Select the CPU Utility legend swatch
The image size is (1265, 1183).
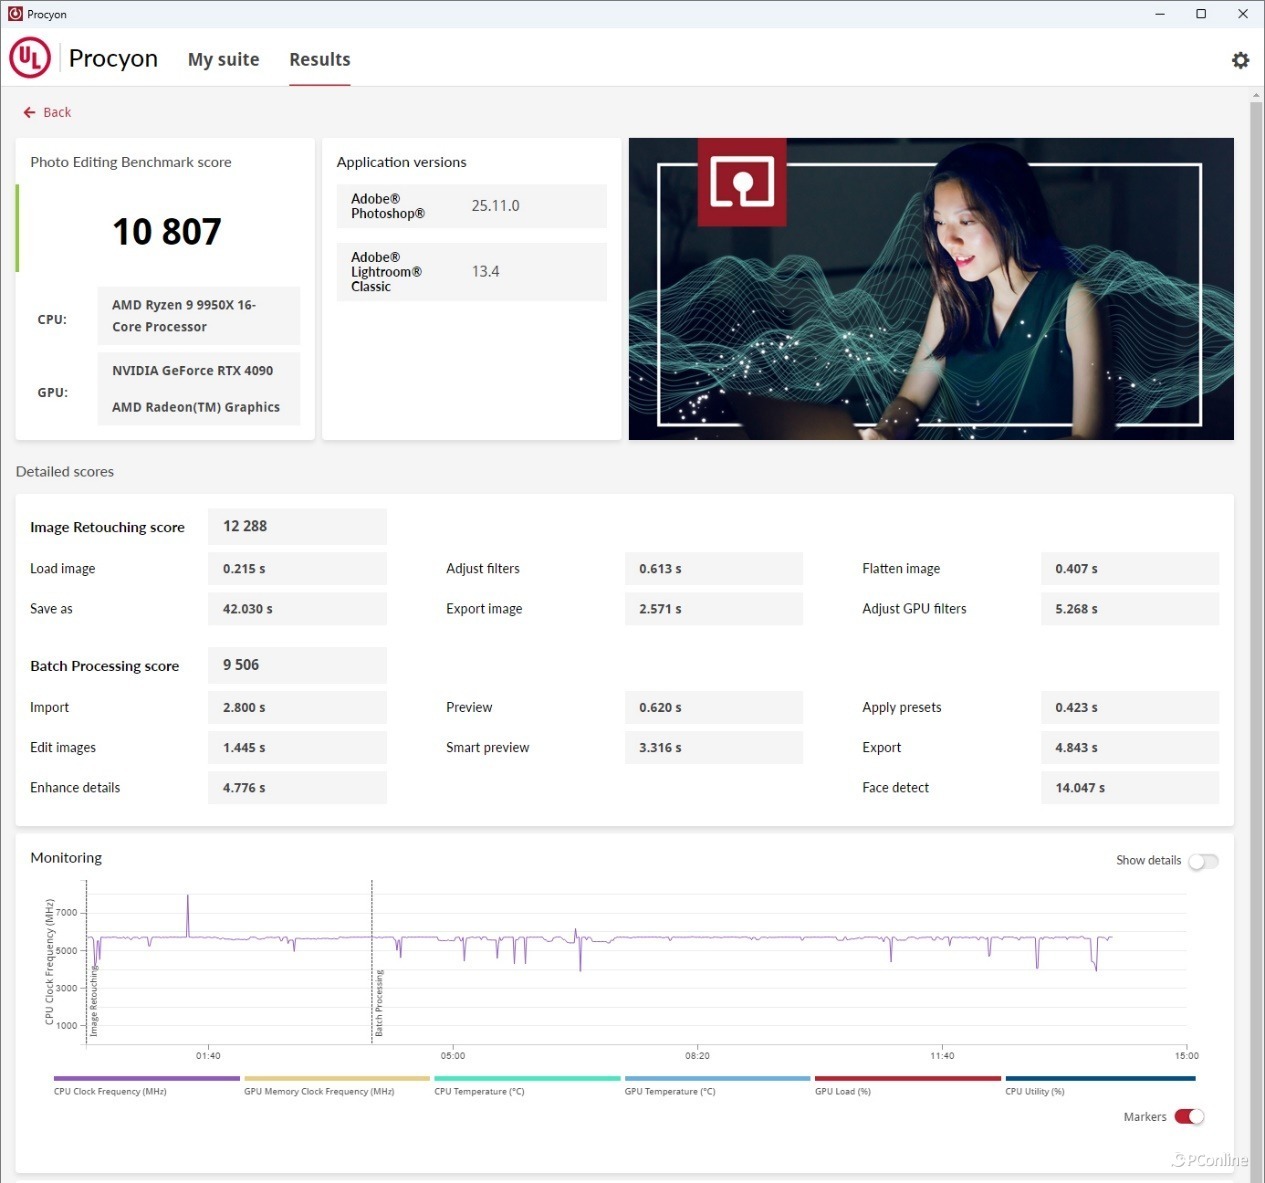(x=1099, y=1079)
